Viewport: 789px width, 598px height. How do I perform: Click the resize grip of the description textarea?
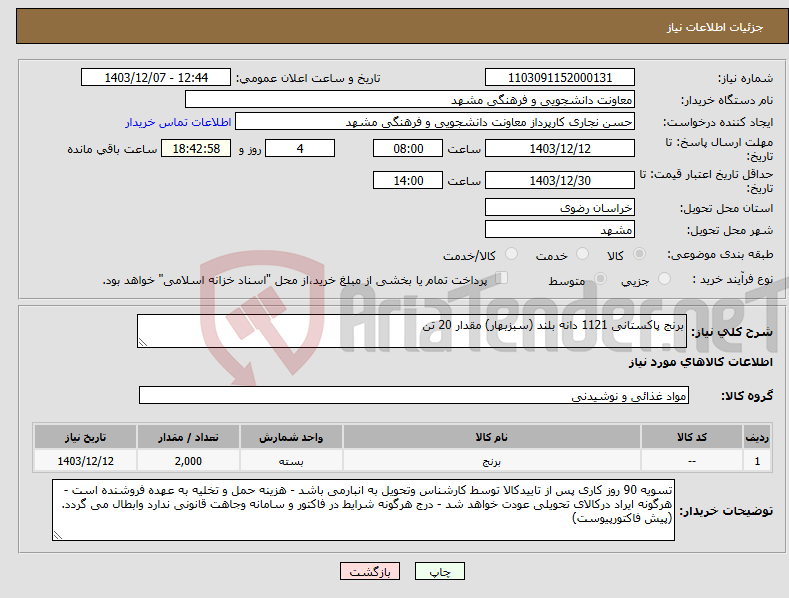coord(143,342)
